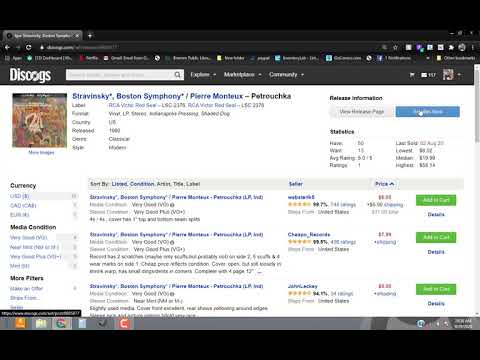Open the Netflix bookmark
This screenshot has height=360, width=480.
point(89,58)
